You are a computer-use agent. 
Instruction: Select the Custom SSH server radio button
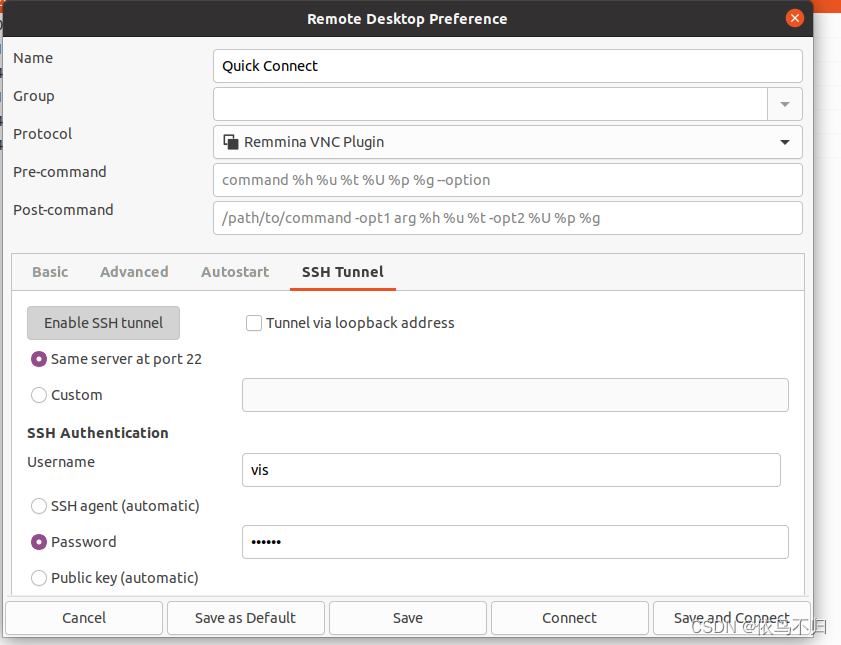pyautogui.click(x=39, y=395)
